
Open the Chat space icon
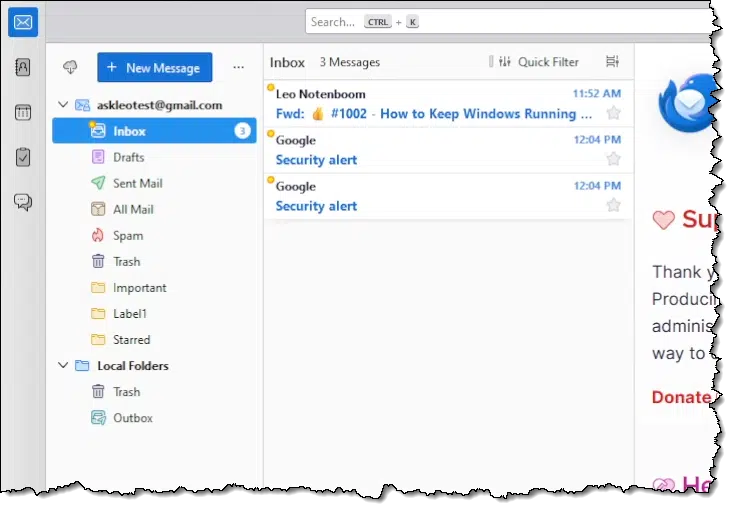pos(23,202)
